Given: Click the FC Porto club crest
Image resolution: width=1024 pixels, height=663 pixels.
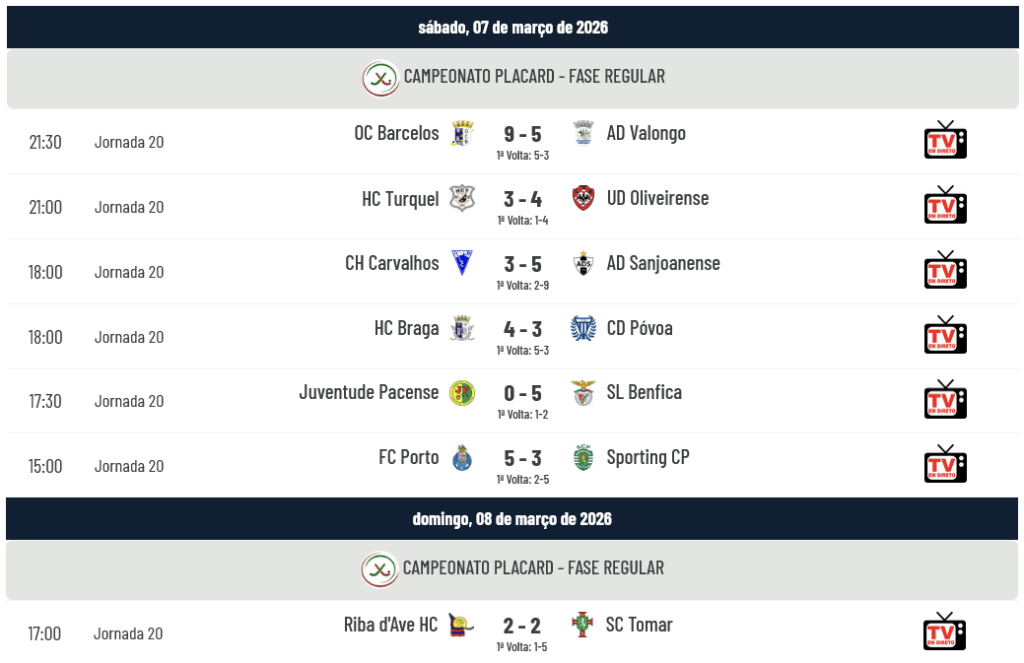Looking at the screenshot, I should coord(461,458).
